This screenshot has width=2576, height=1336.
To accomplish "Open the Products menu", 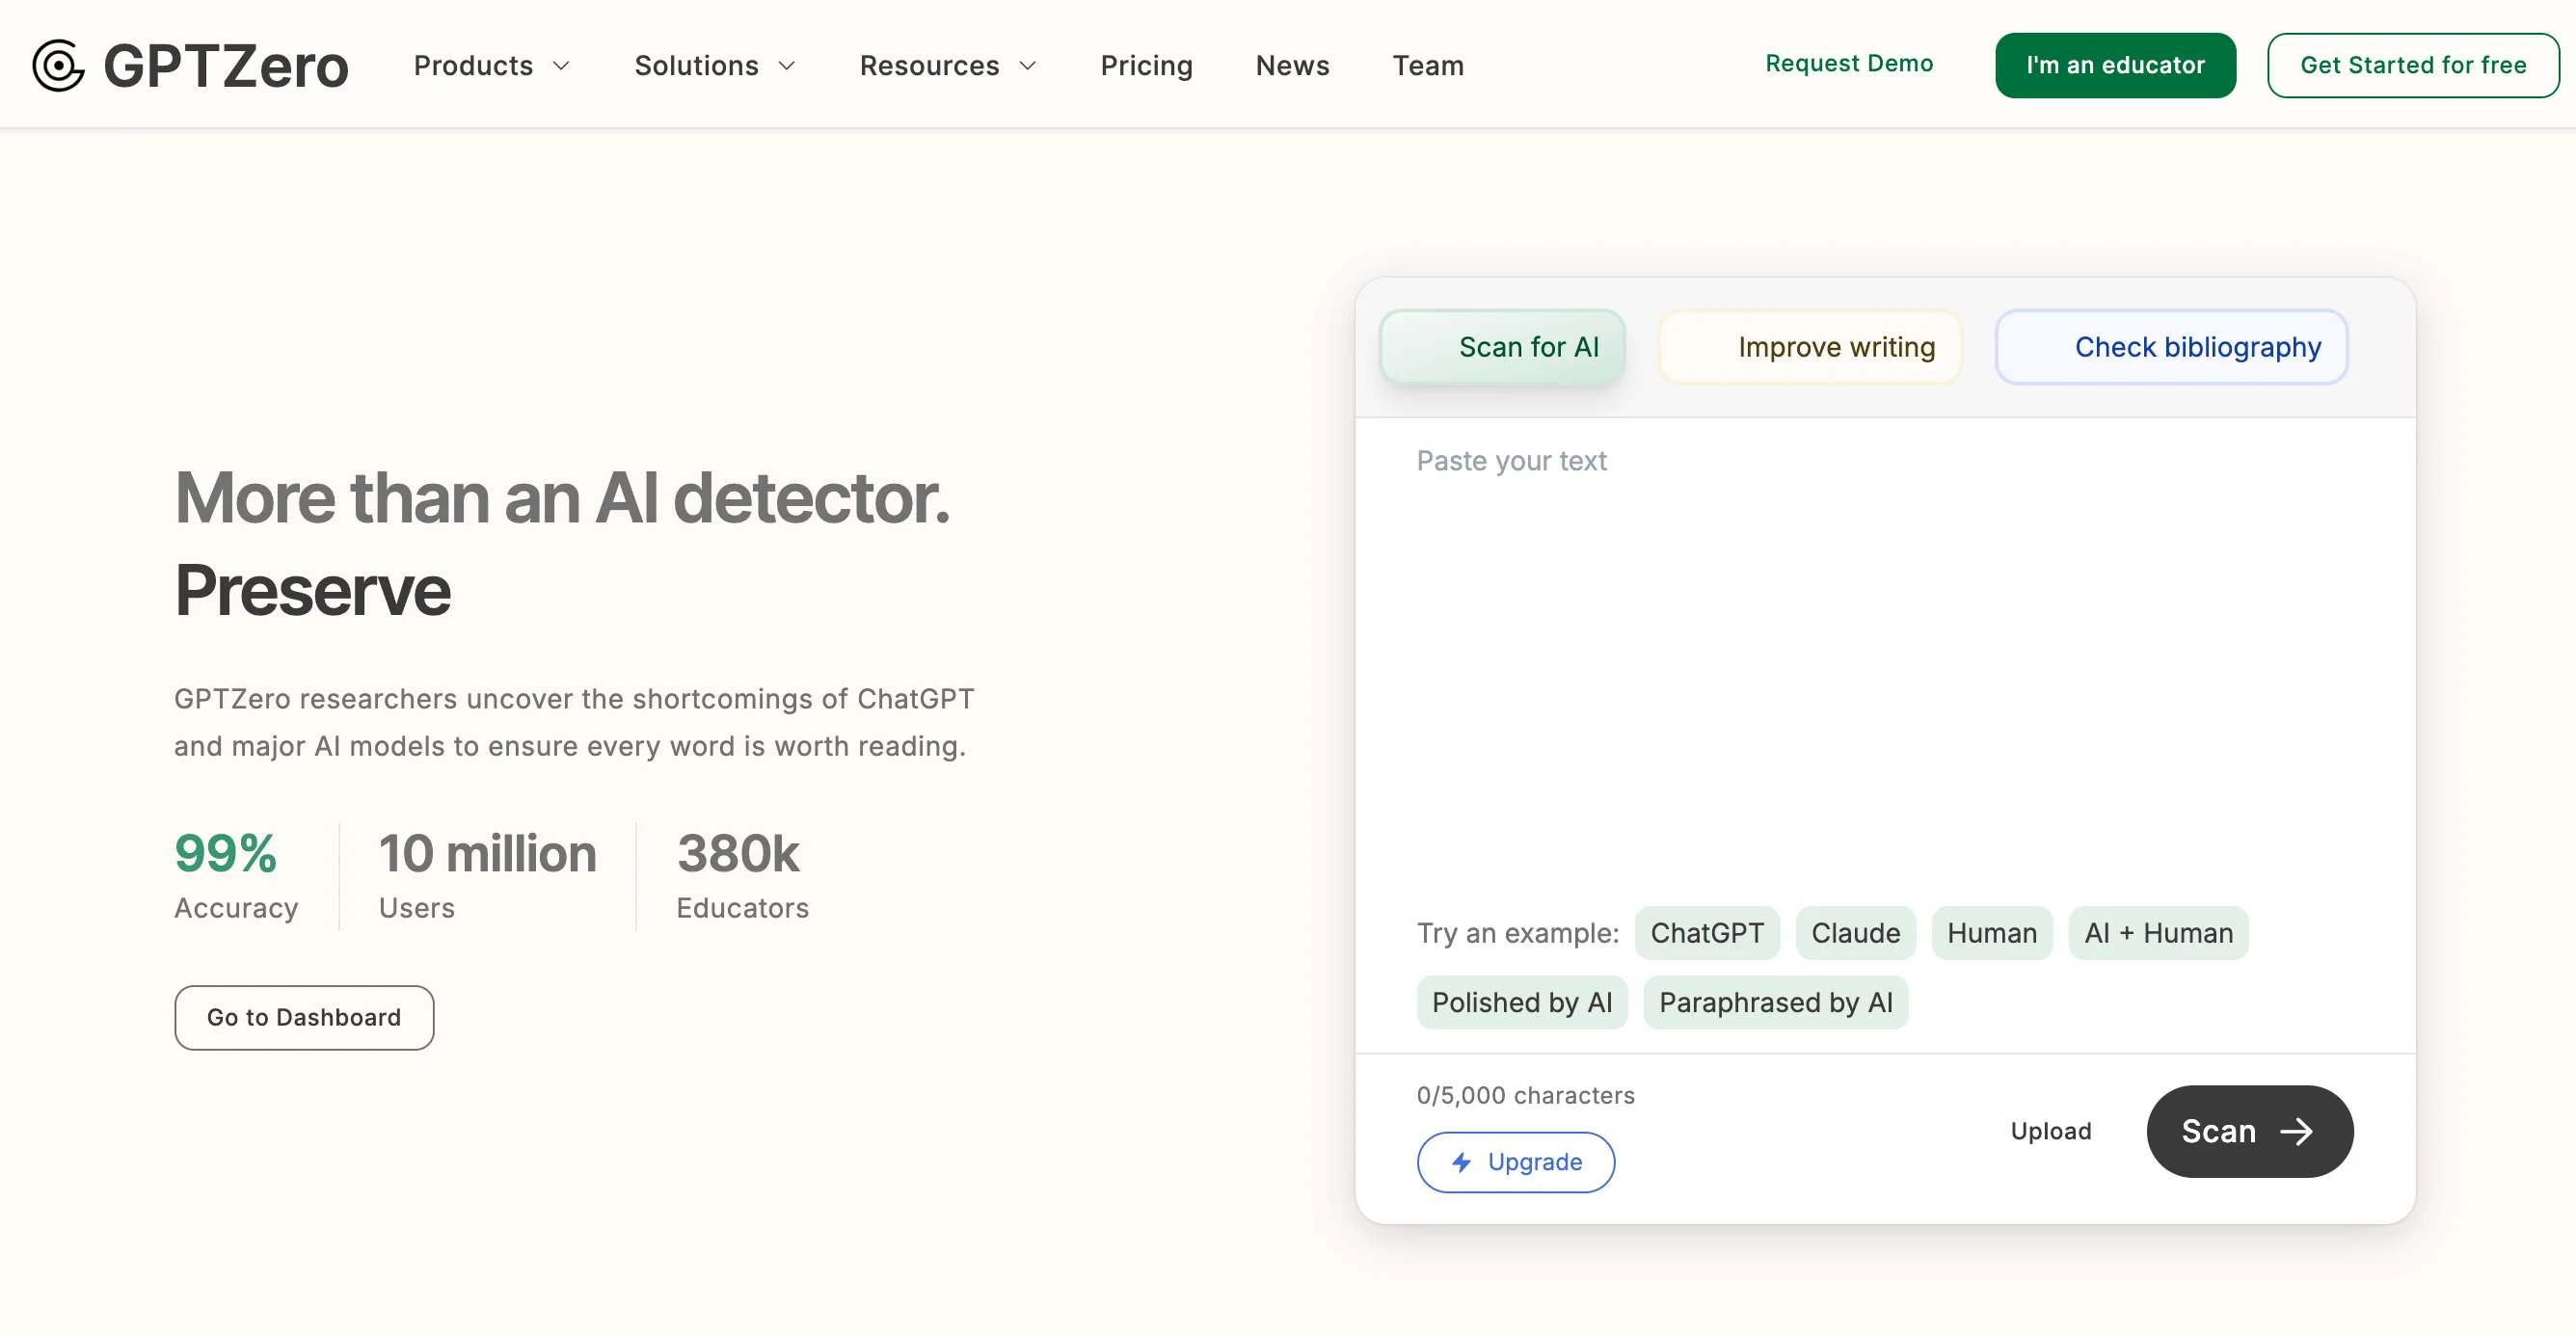I will [x=492, y=66].
